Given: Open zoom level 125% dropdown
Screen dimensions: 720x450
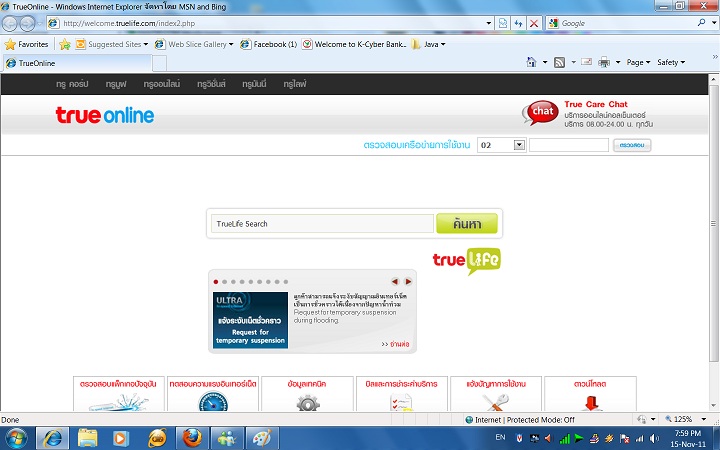Looking at the screenshot, I should tap(703, 419).
